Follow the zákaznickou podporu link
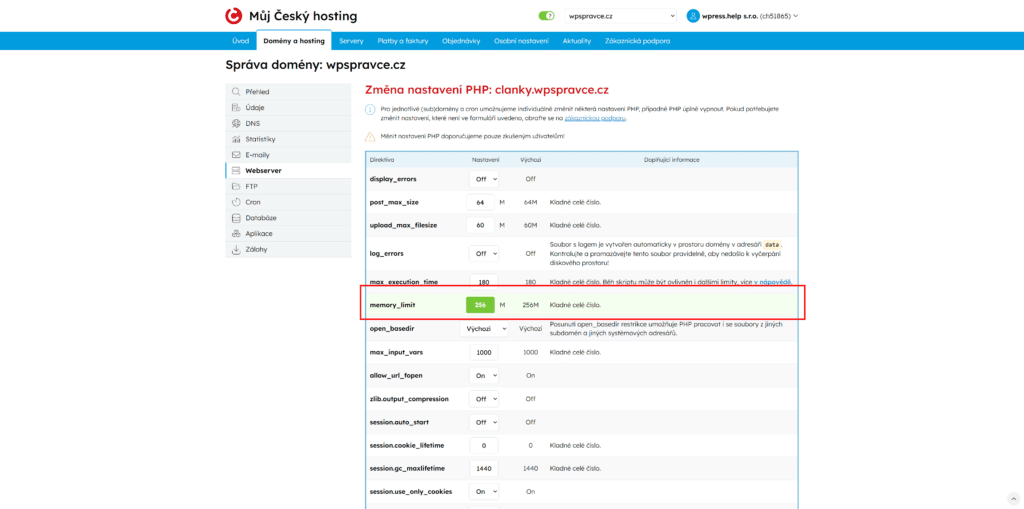 [596, 118]
